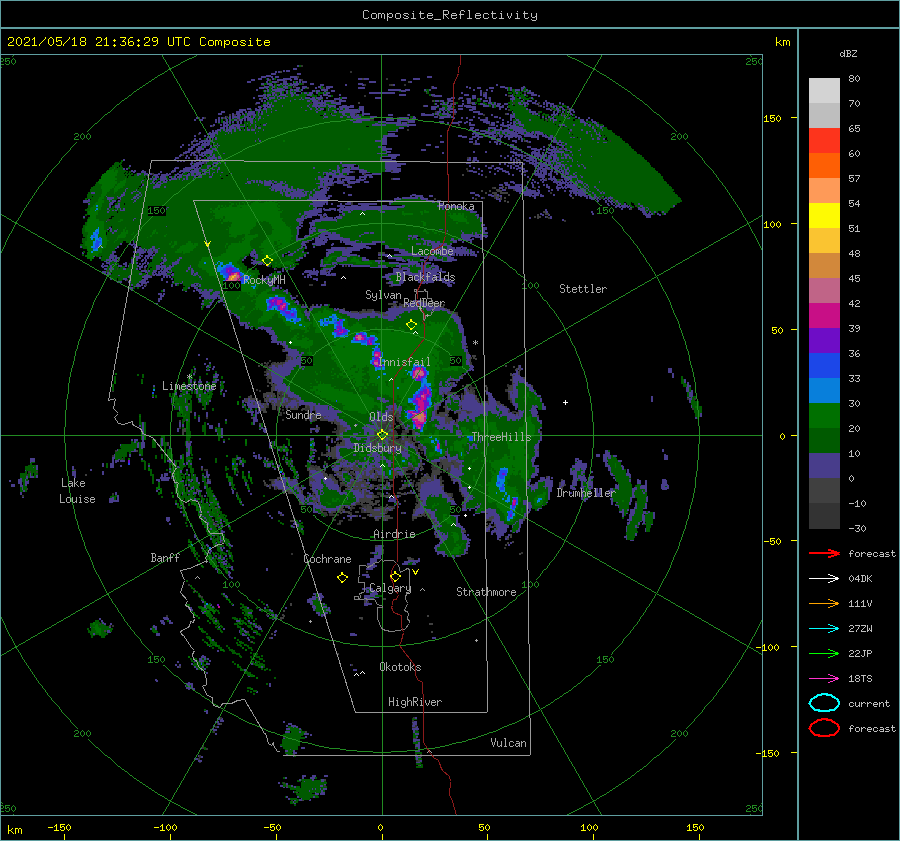
Task: Click the white 04DK arrow icon
Action: pyautogui.click(x=824, y=578)
